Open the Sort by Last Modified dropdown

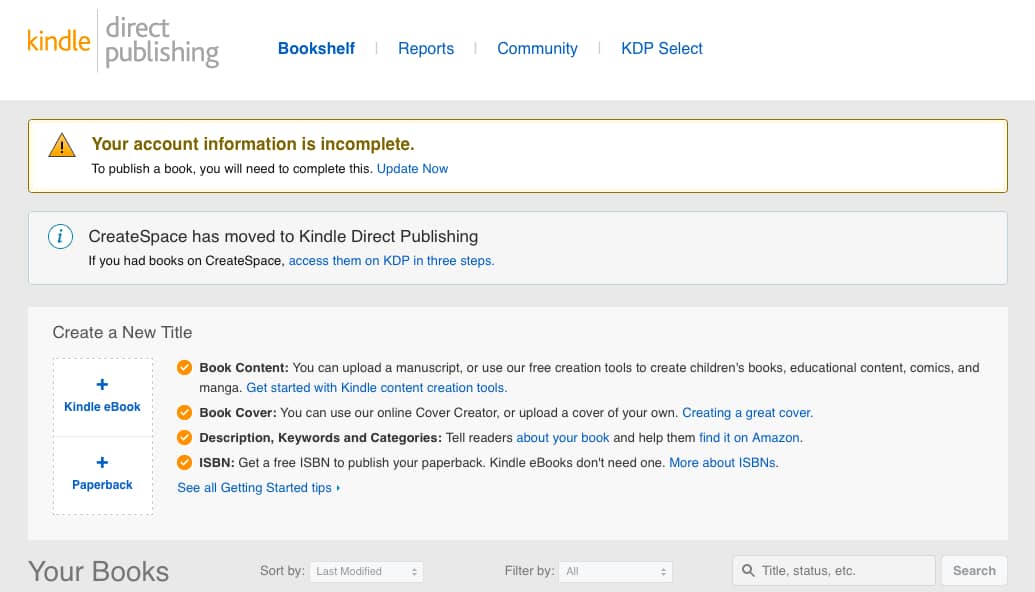[x=366, y=571]
